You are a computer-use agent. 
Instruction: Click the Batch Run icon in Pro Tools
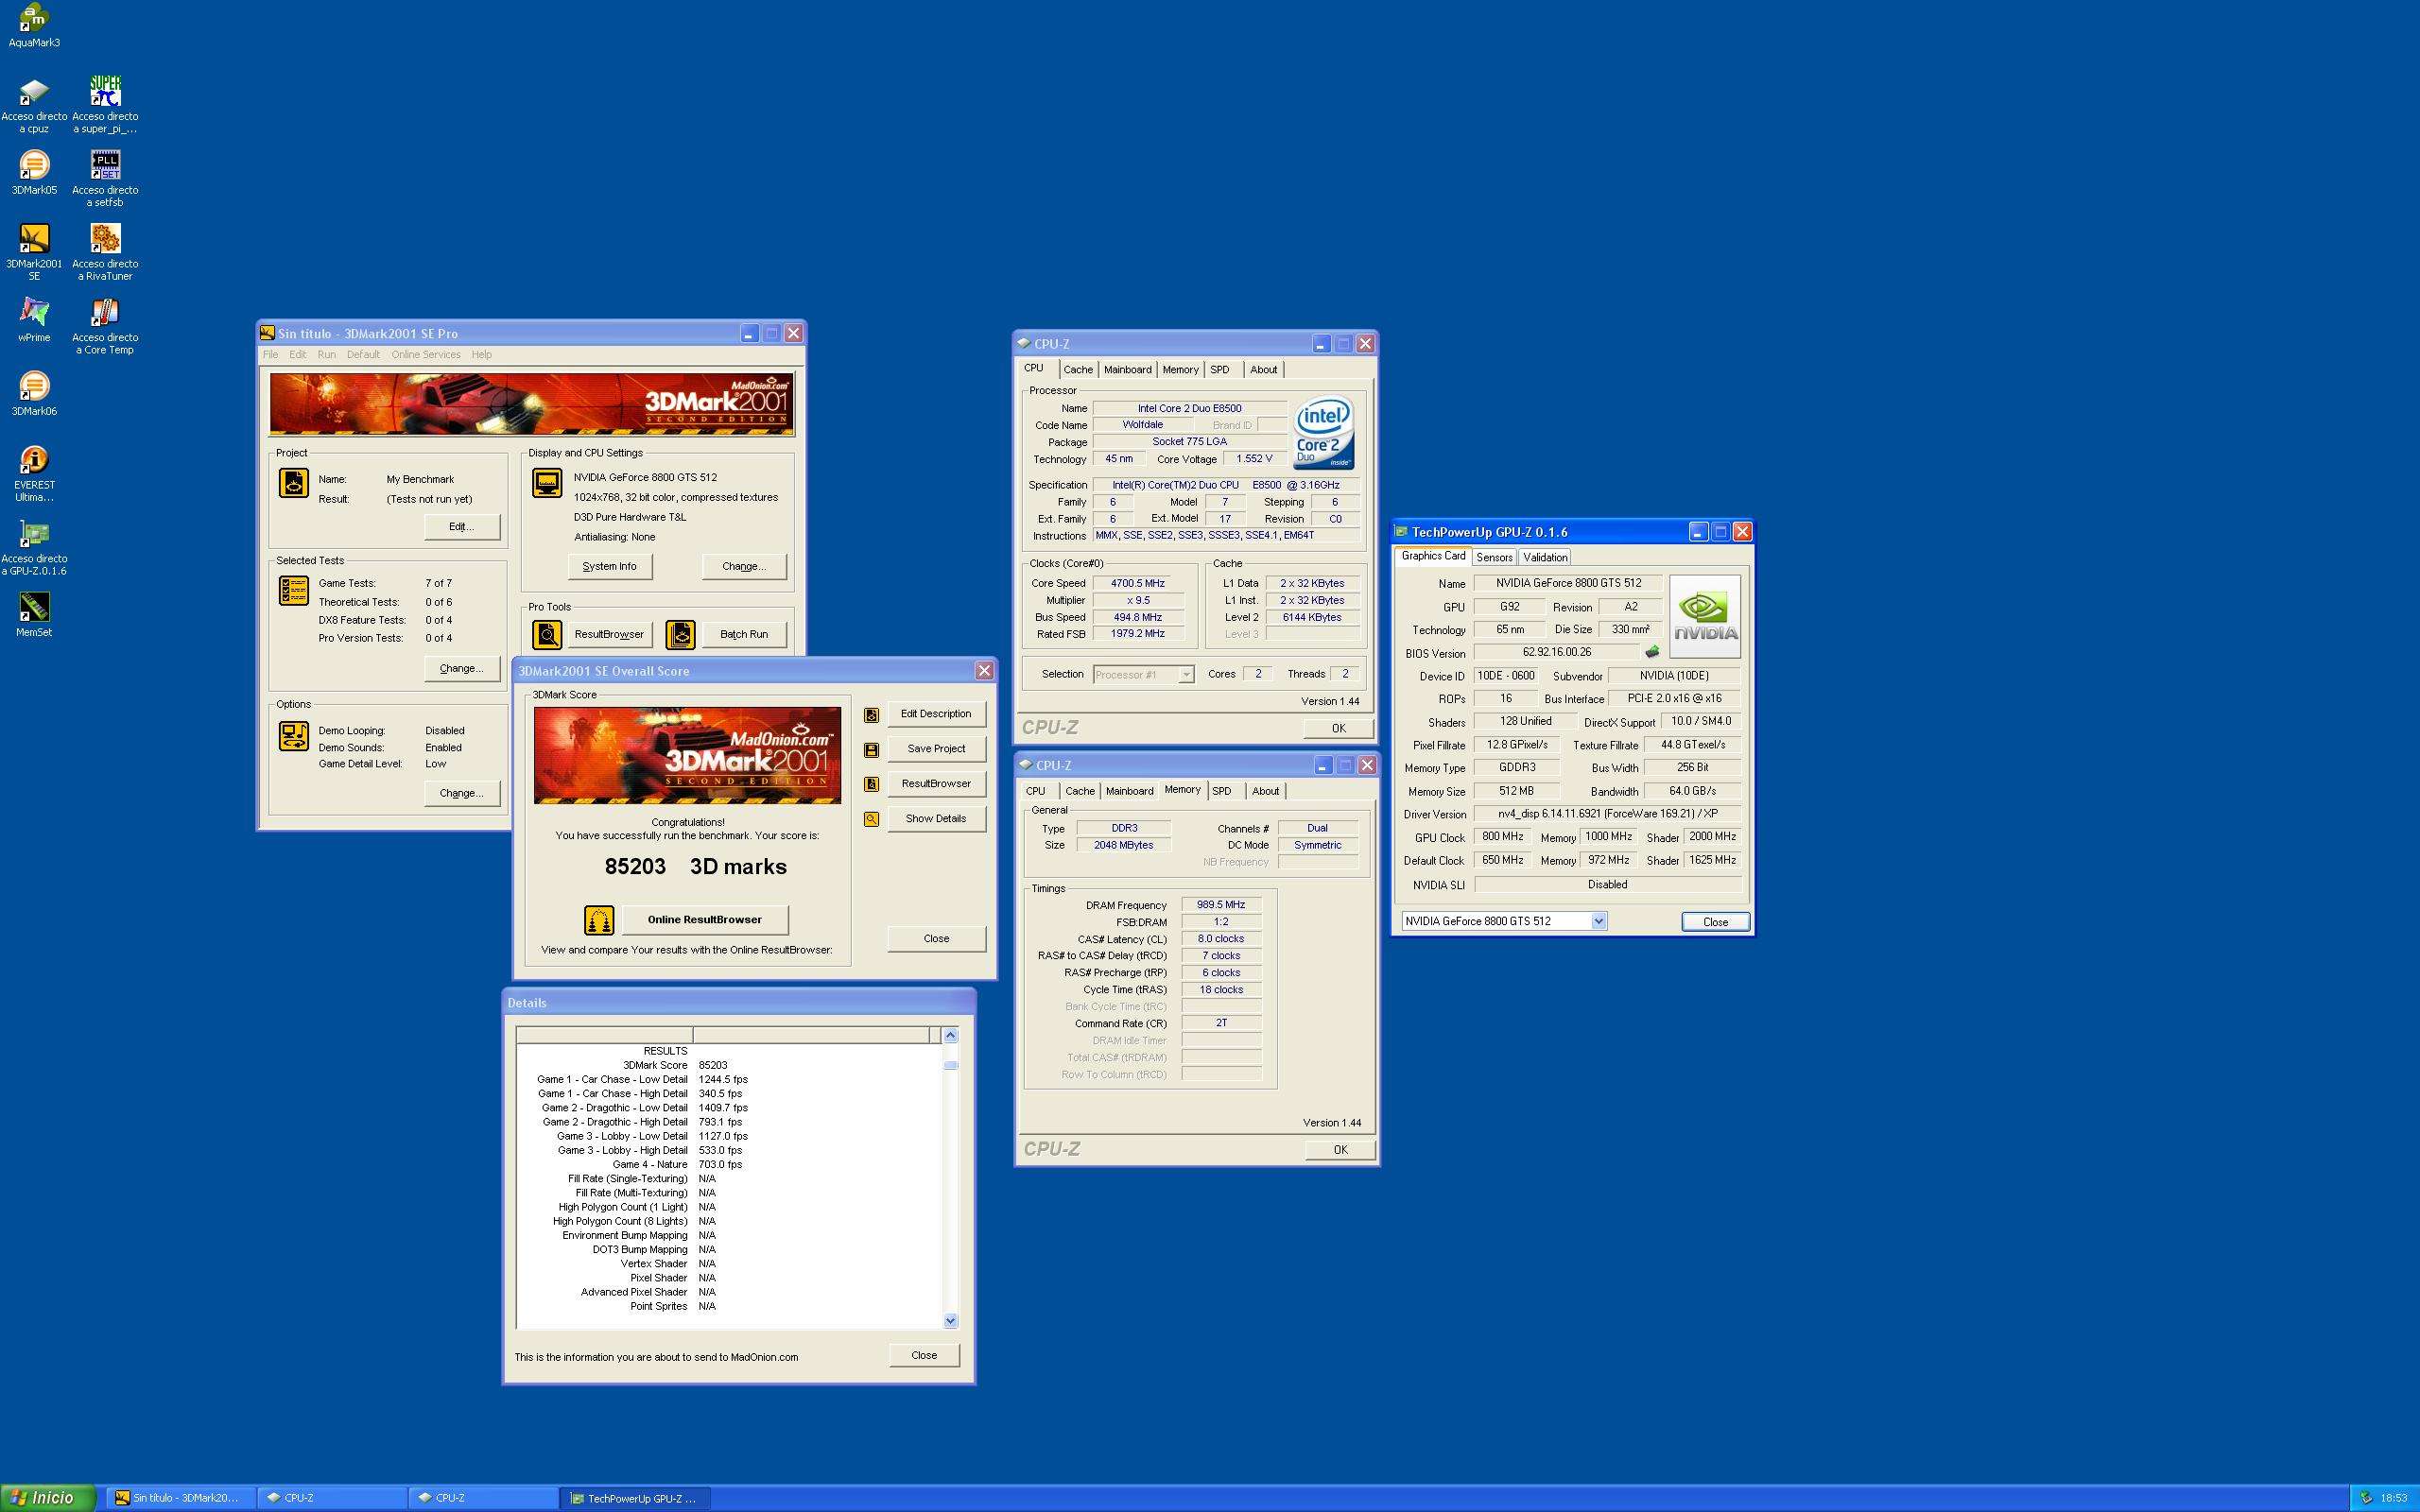(680, 634)
